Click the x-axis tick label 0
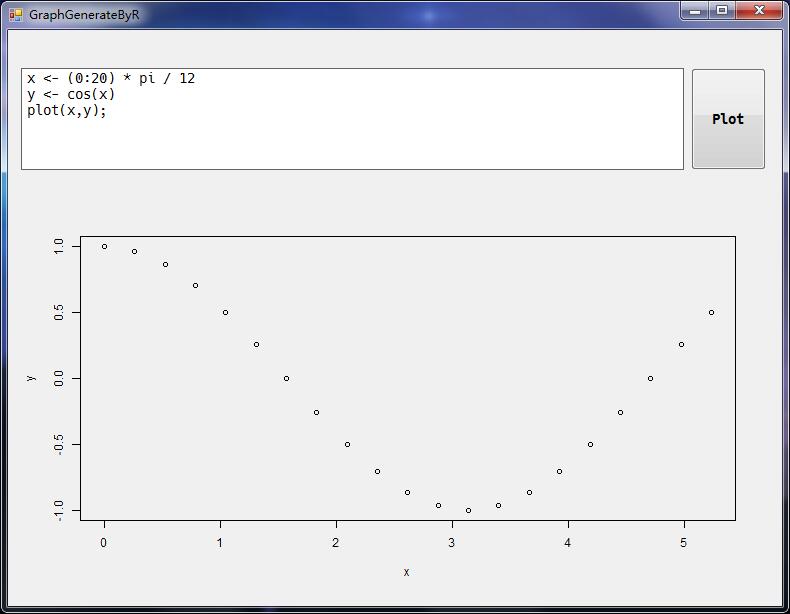The width and height of the screenshot is (790, 614). pos(104,543)
